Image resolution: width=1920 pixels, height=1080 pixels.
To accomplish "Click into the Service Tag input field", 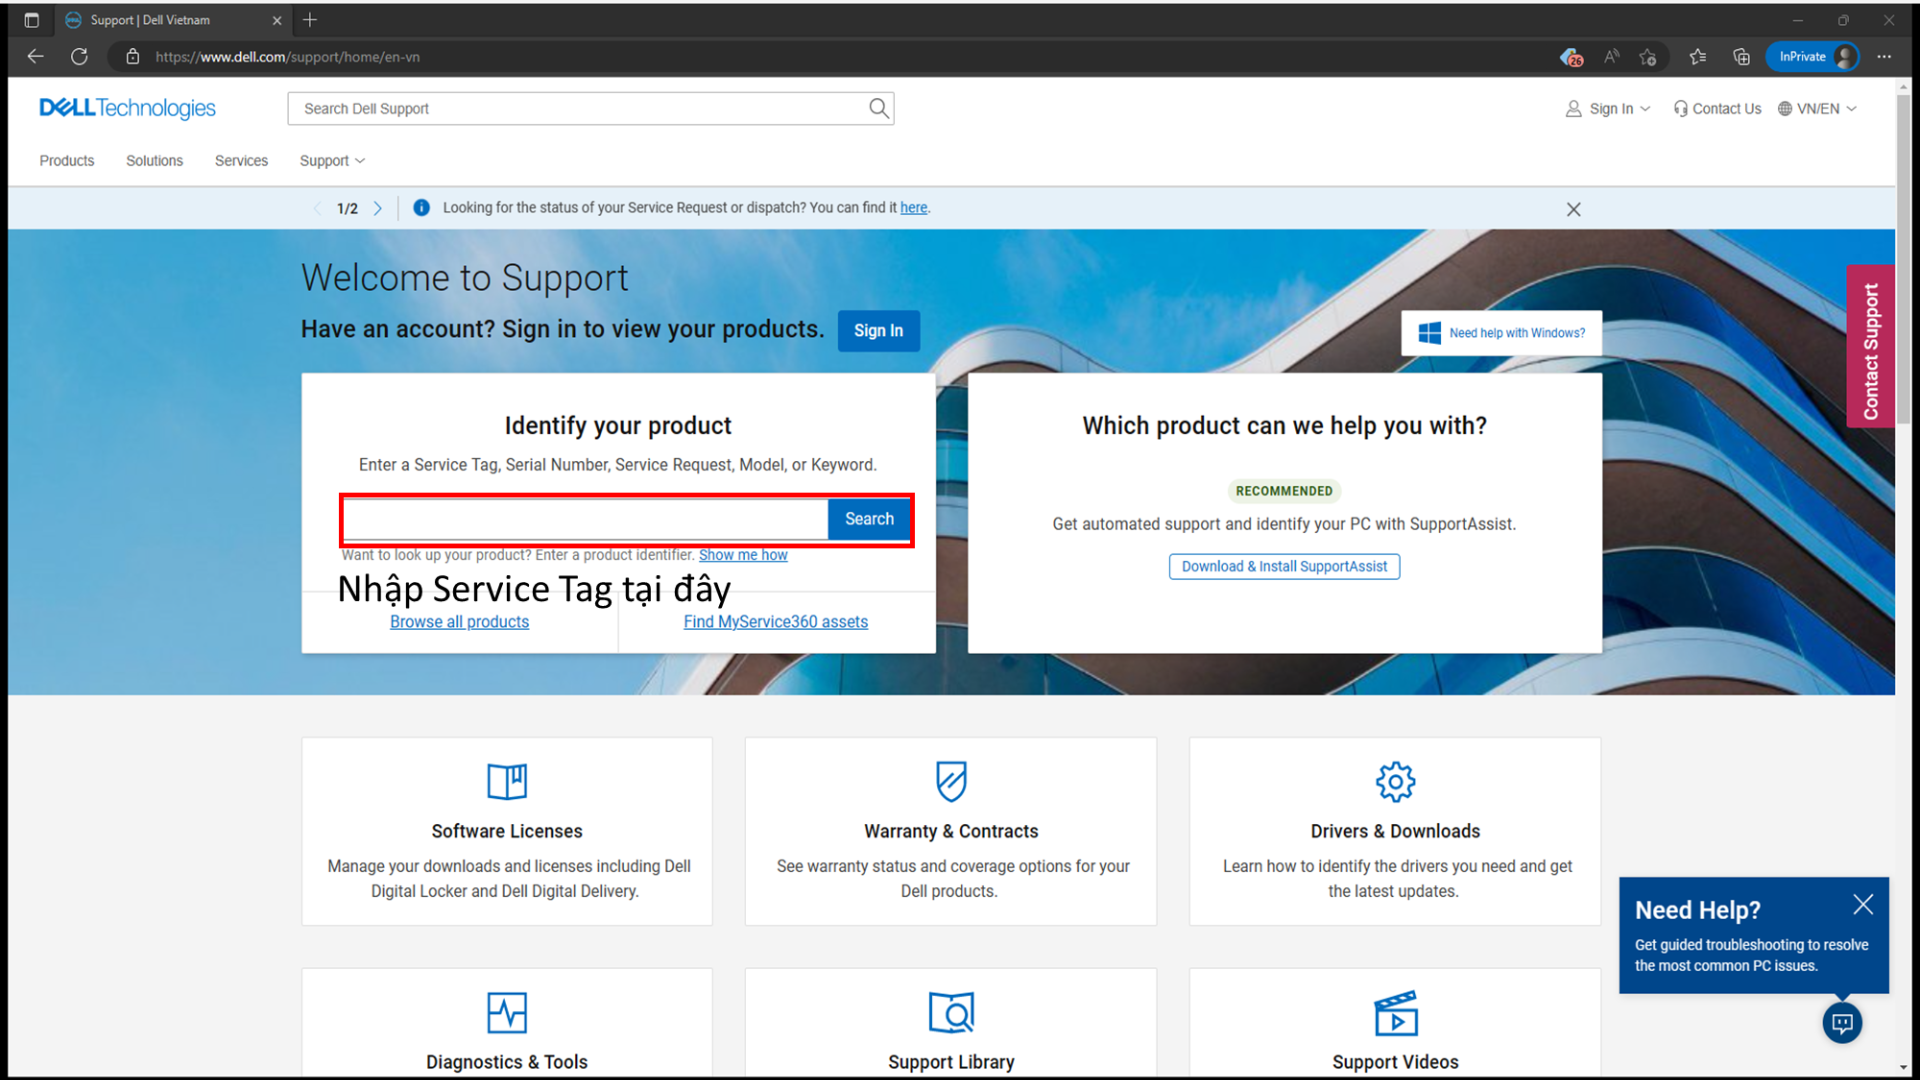I will click(586, 519).
